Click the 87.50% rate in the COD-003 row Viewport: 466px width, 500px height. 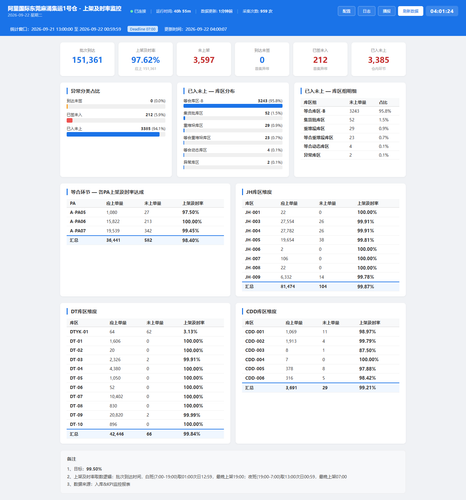(367, 350)
